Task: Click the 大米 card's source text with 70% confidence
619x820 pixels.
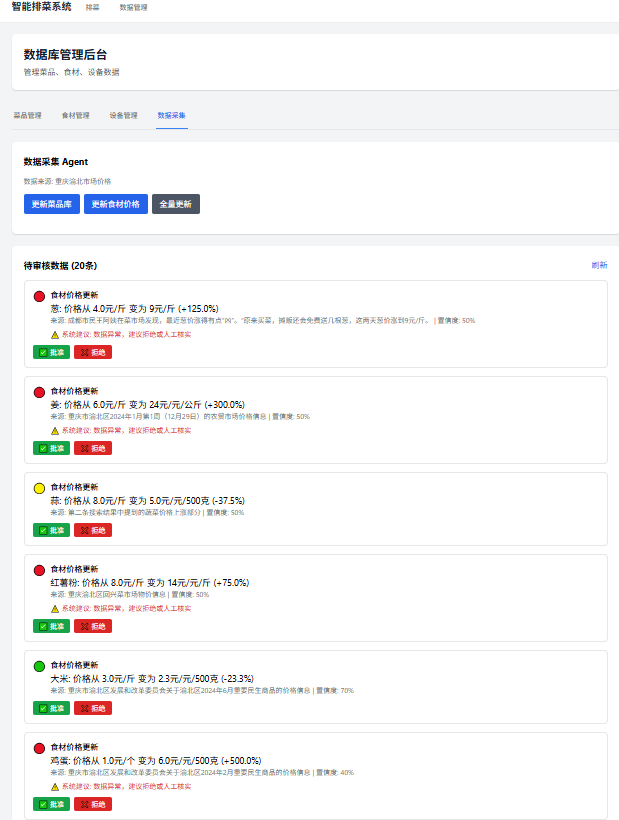Action: click(202, 691)
